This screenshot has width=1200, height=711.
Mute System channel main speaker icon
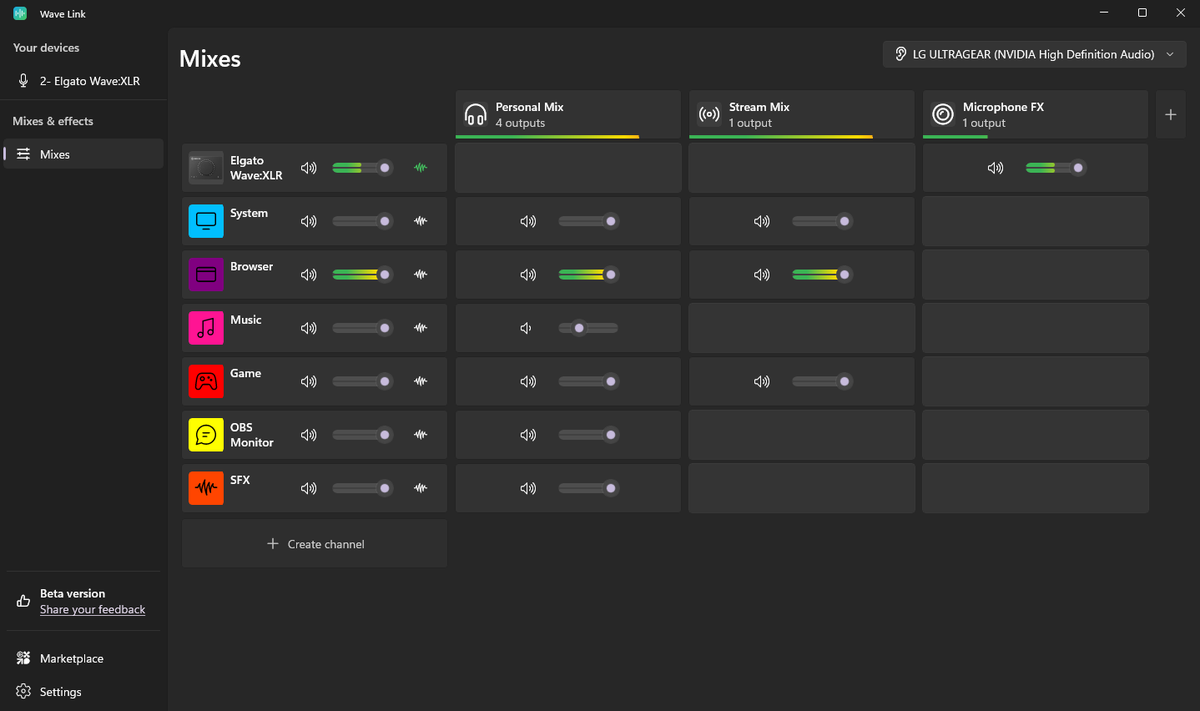[x=308, y=221]
